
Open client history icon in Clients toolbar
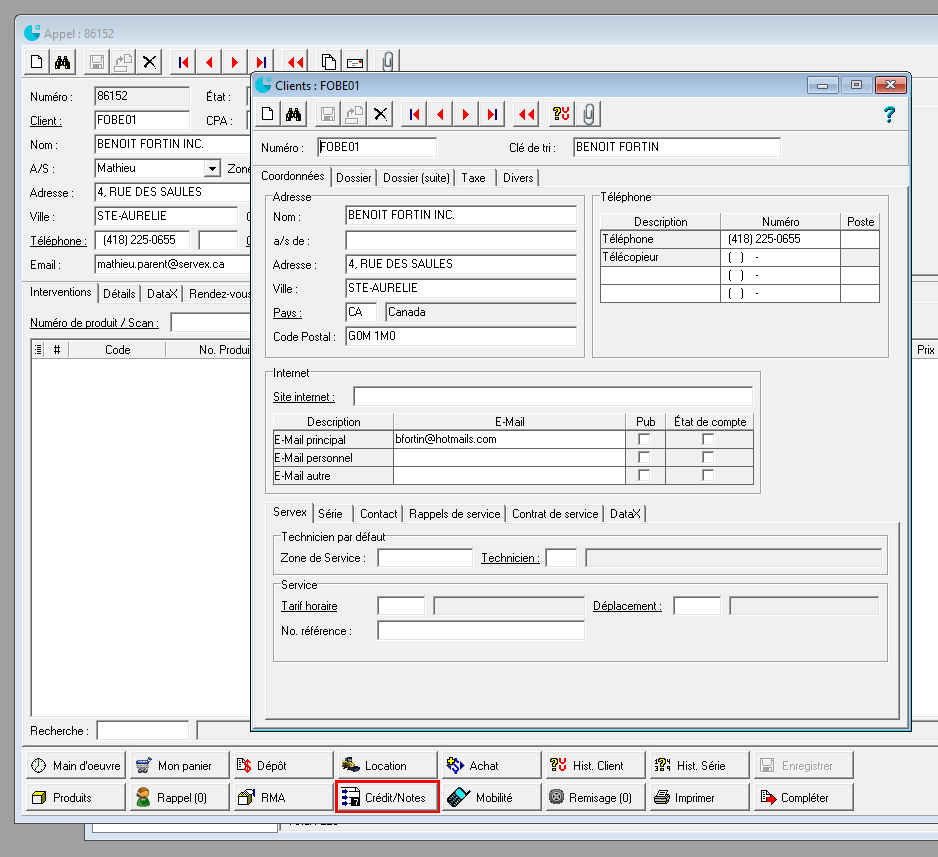point(561,114)
